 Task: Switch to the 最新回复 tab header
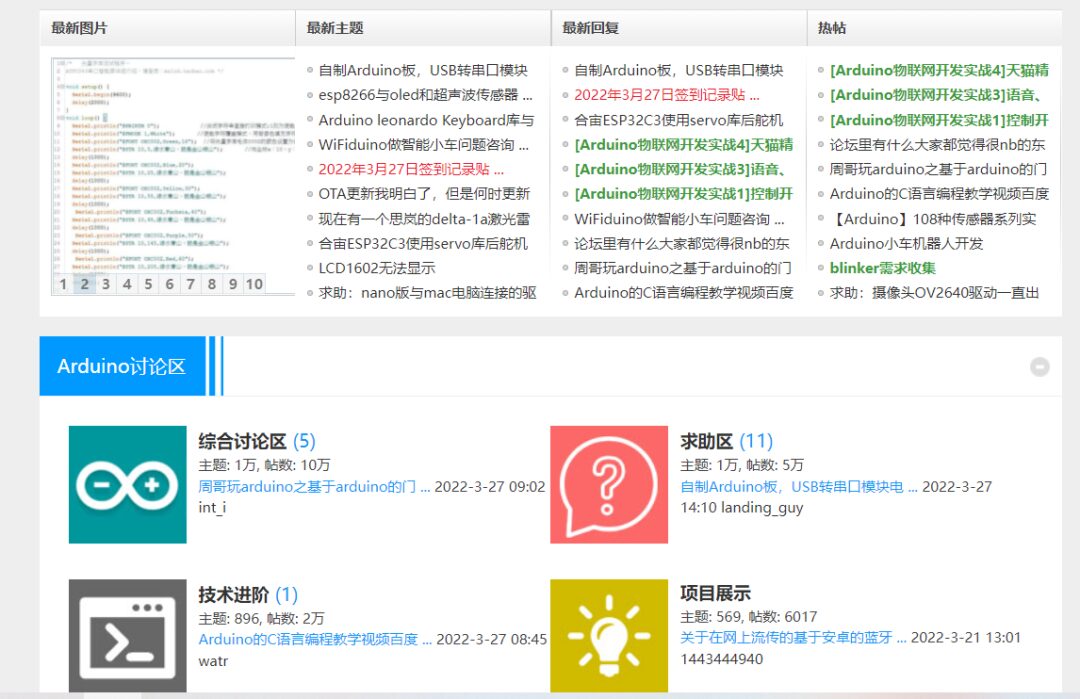(590, 28)
